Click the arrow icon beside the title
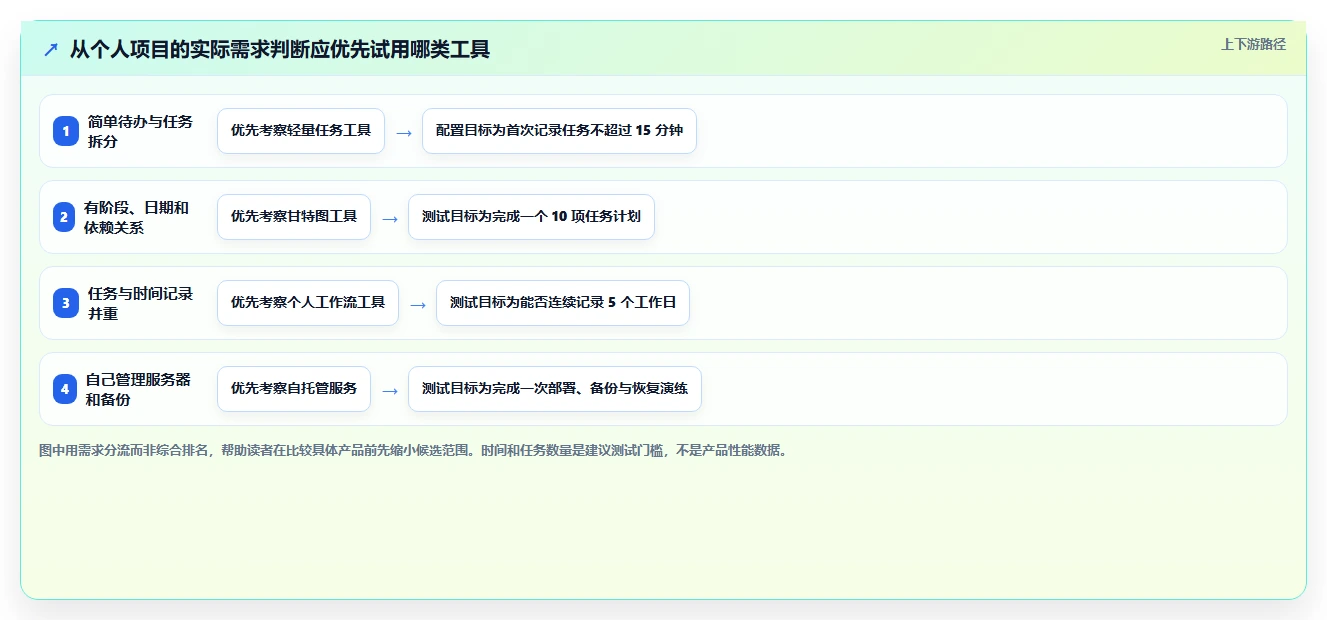This screenshot has height=620, width=1327. [x=51, y=49]
